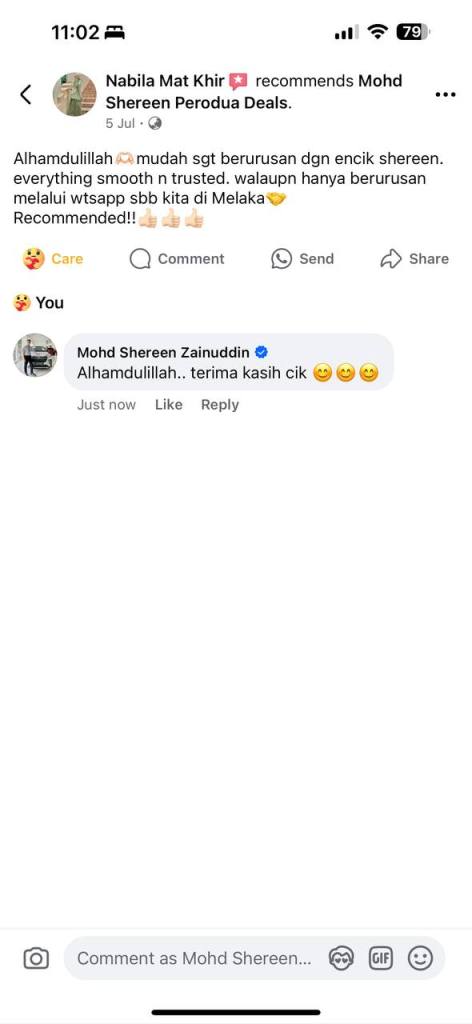Tap the Share arrow icon

pos(390,259)
